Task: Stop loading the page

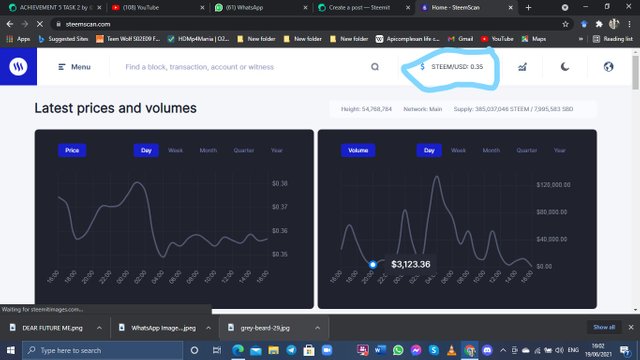Action: click(x=40, y=24)
